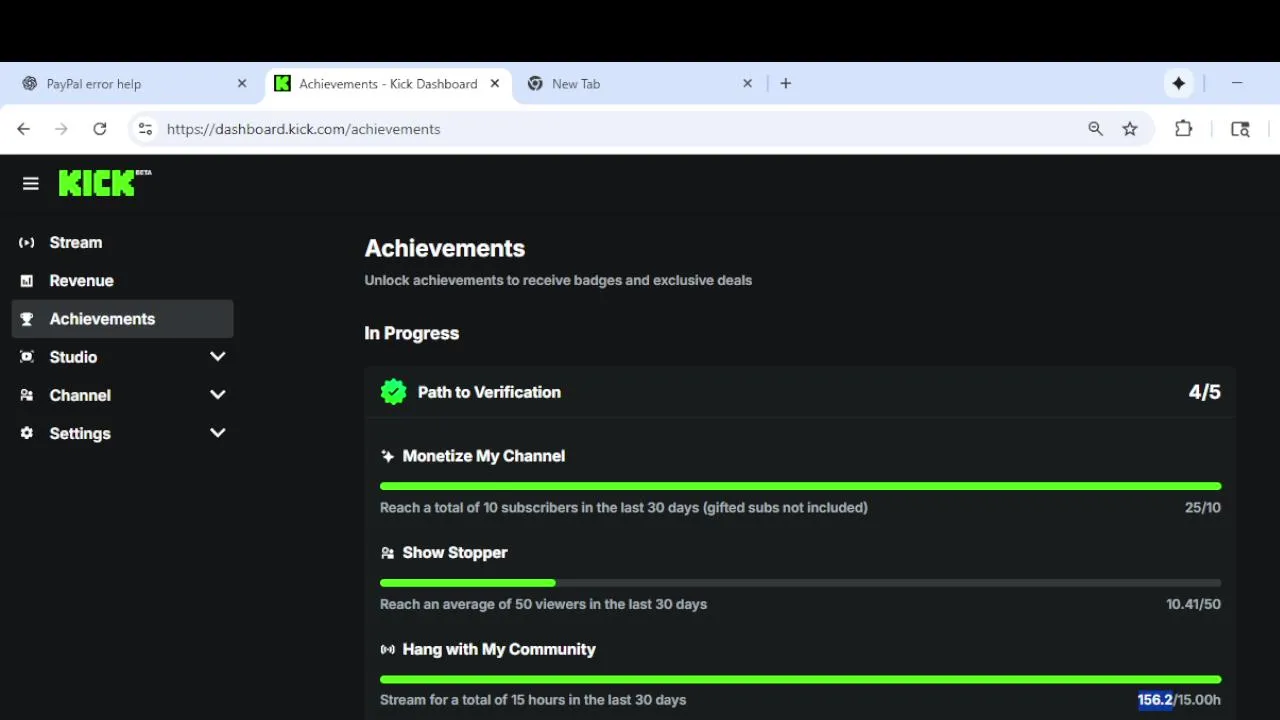This screenshot has height=720, width=1280.
Task: Click the Achievements page heading
Action: tap(445, 248)
